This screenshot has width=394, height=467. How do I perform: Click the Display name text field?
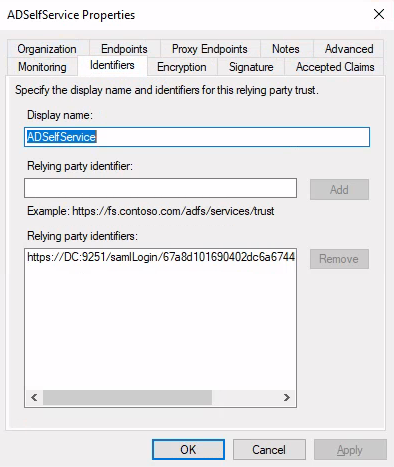197,137
